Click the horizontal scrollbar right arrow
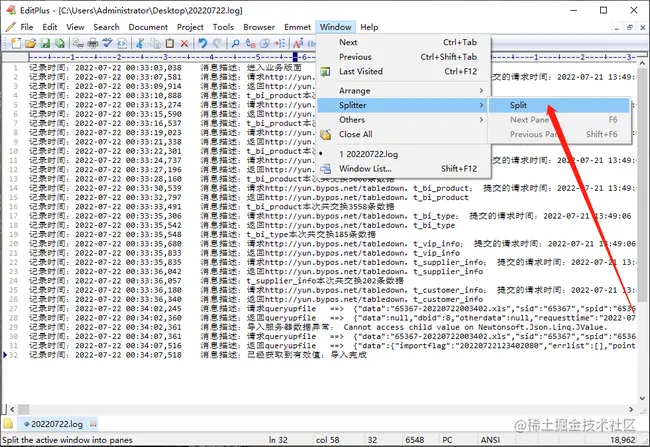 [631, 409]
